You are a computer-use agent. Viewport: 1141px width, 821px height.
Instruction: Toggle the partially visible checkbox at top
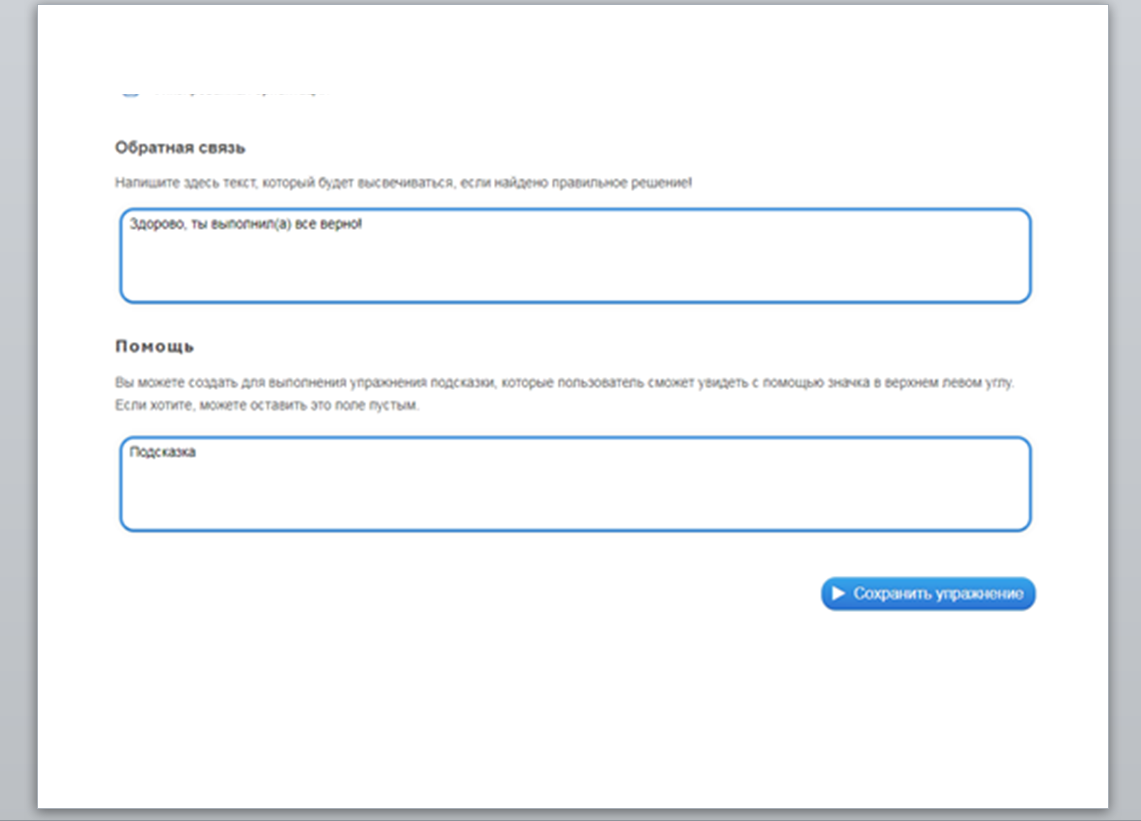coord(129,91)
